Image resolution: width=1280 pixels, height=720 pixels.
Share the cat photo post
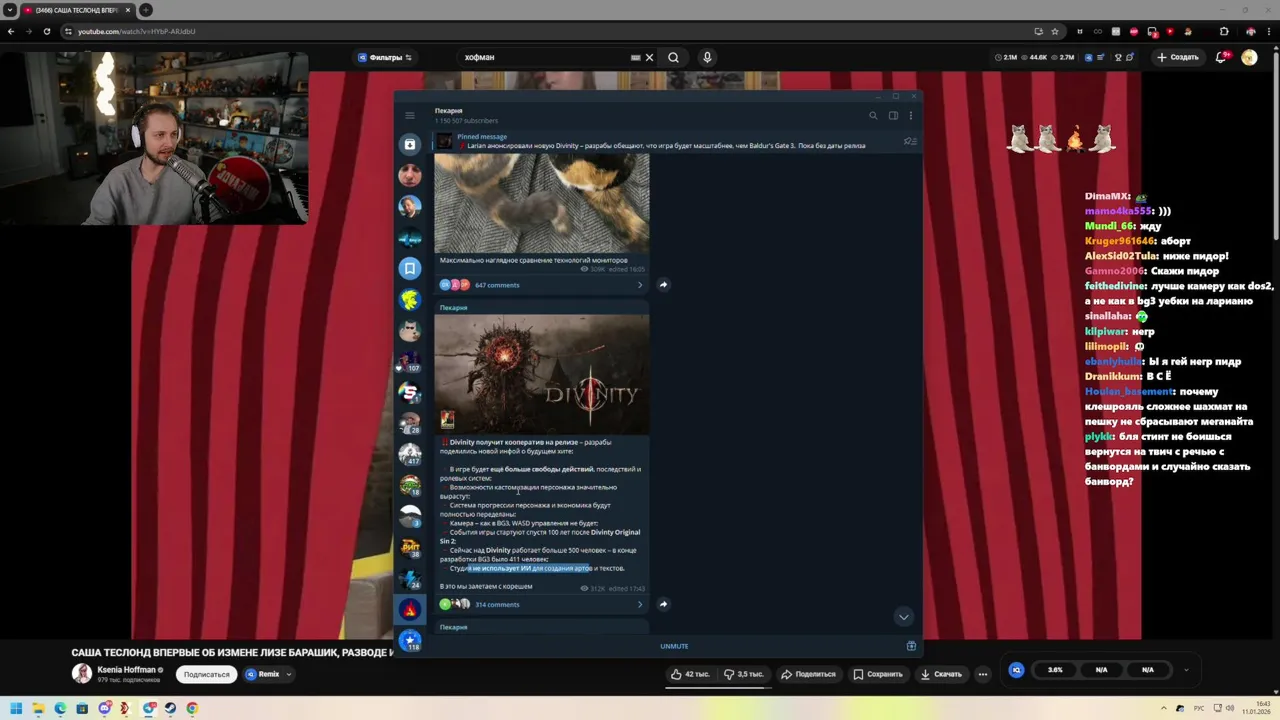point(663,285)
